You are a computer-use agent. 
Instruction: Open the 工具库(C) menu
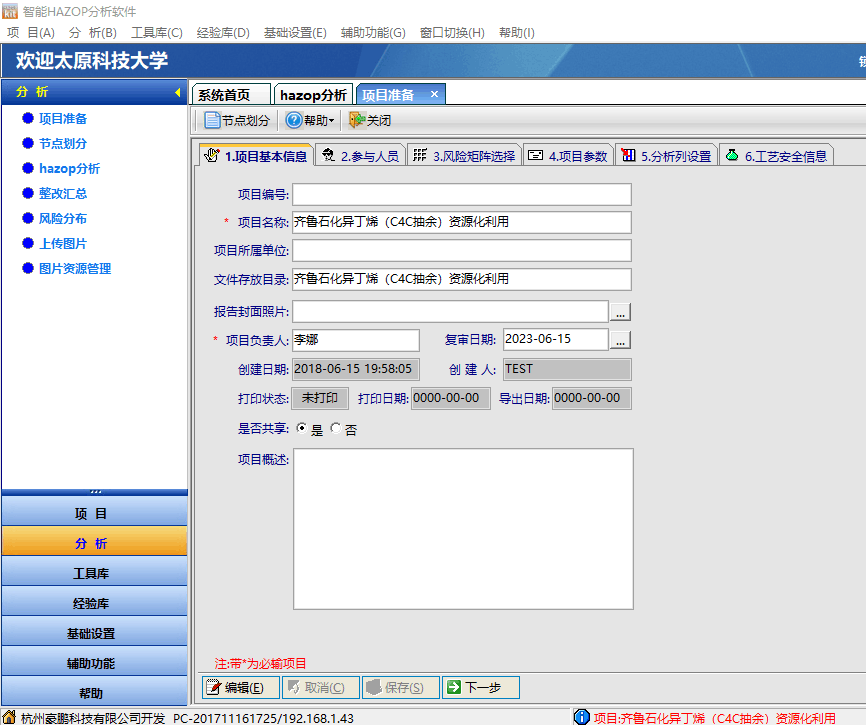coord(156,33)
